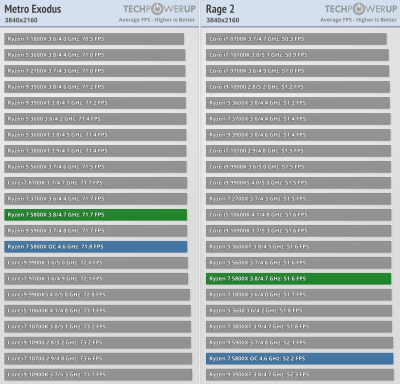
Task: Click the 3840x2160 label under Rage 2
Action: (x=223, y=20)
